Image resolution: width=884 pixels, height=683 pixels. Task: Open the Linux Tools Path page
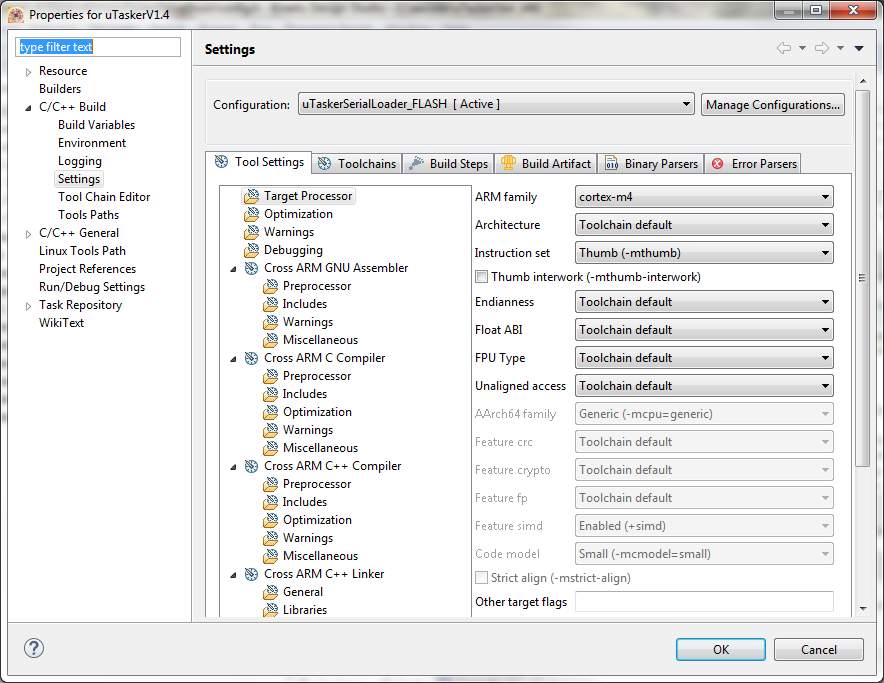tap(82, 251)
